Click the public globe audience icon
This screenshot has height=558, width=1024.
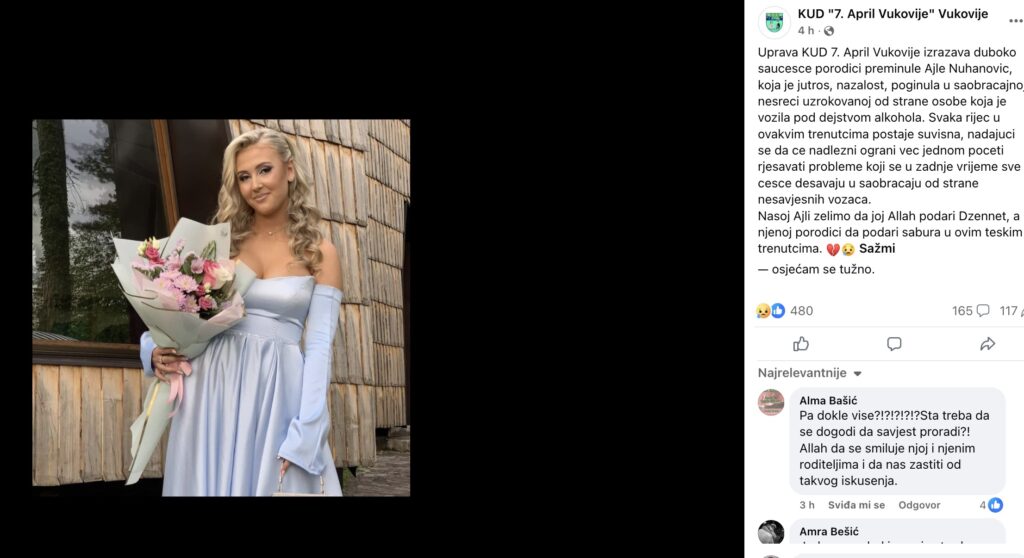[829, 31]
